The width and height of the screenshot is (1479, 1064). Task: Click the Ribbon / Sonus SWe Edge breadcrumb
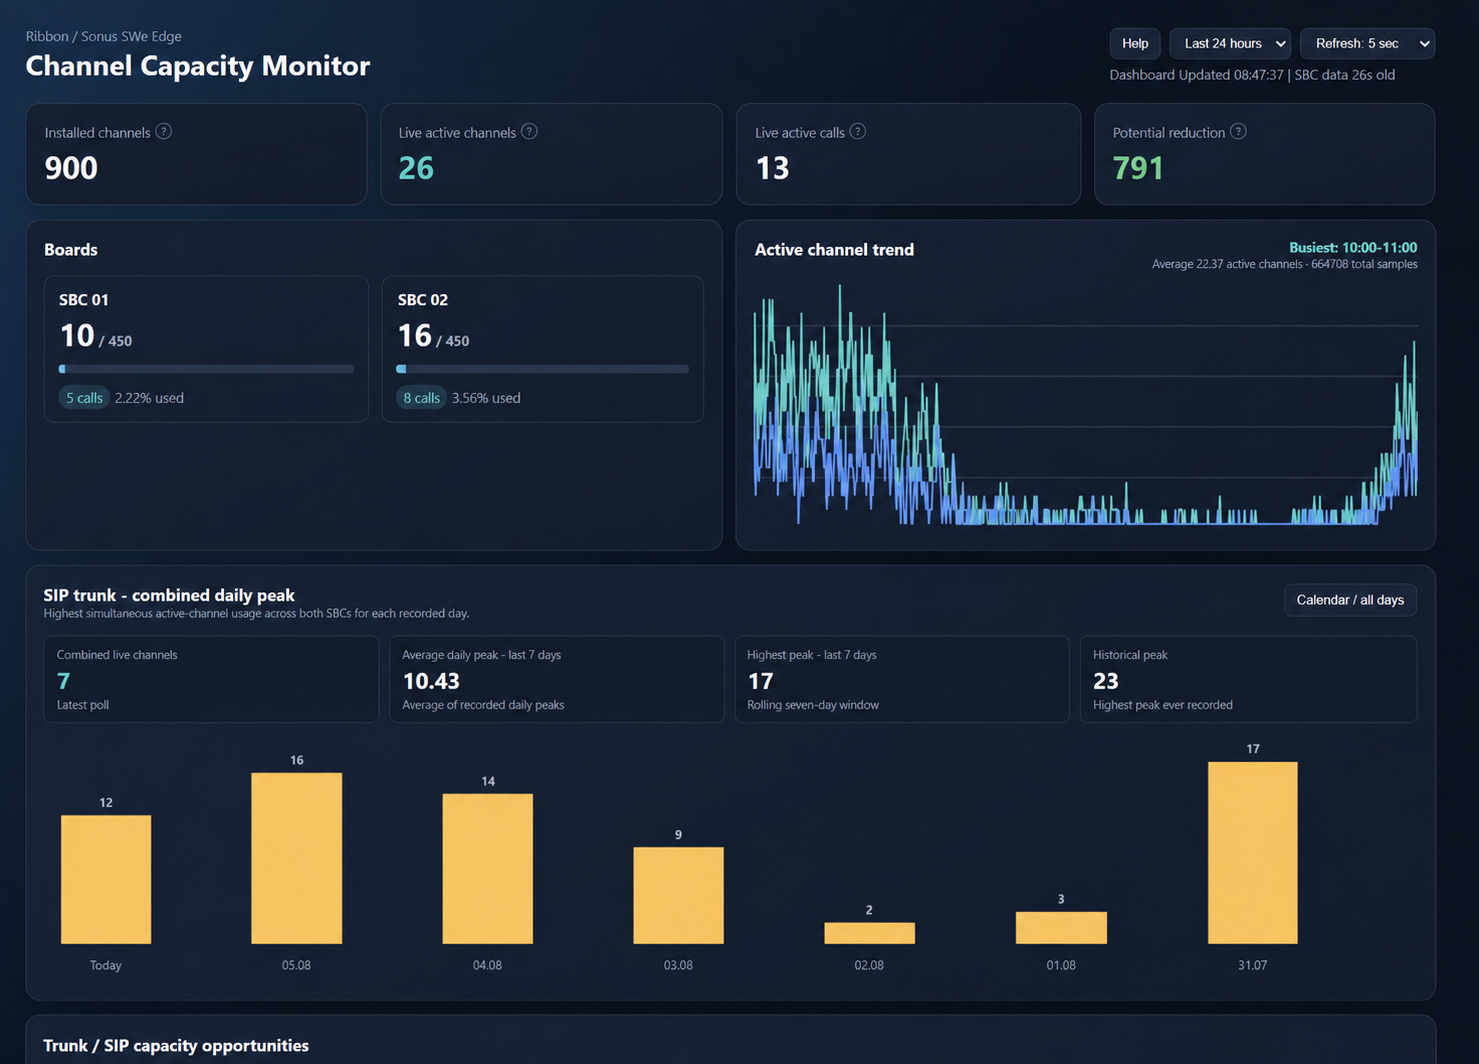coord(104,36)
